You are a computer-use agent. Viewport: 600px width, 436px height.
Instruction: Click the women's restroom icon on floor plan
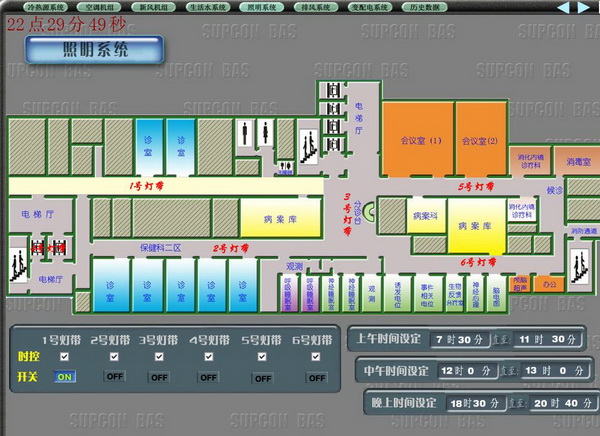(x=265, y=132)
